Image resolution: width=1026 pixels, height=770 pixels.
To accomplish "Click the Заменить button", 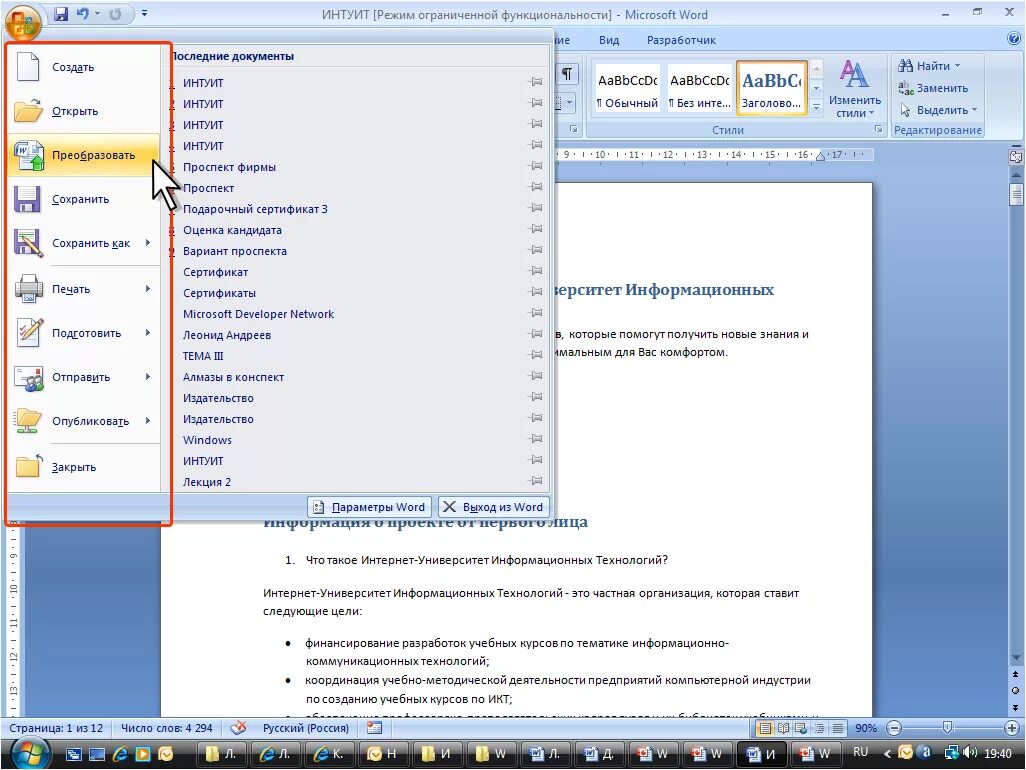I will pyautogui.click(x=932, y=88).
